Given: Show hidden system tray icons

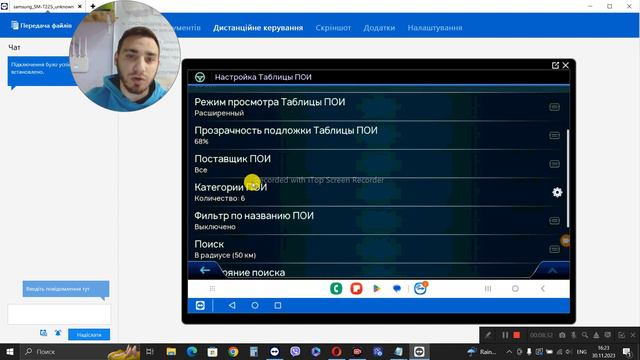Looking at the screenshot, I should pyautogui.click(x=509, y=351).
